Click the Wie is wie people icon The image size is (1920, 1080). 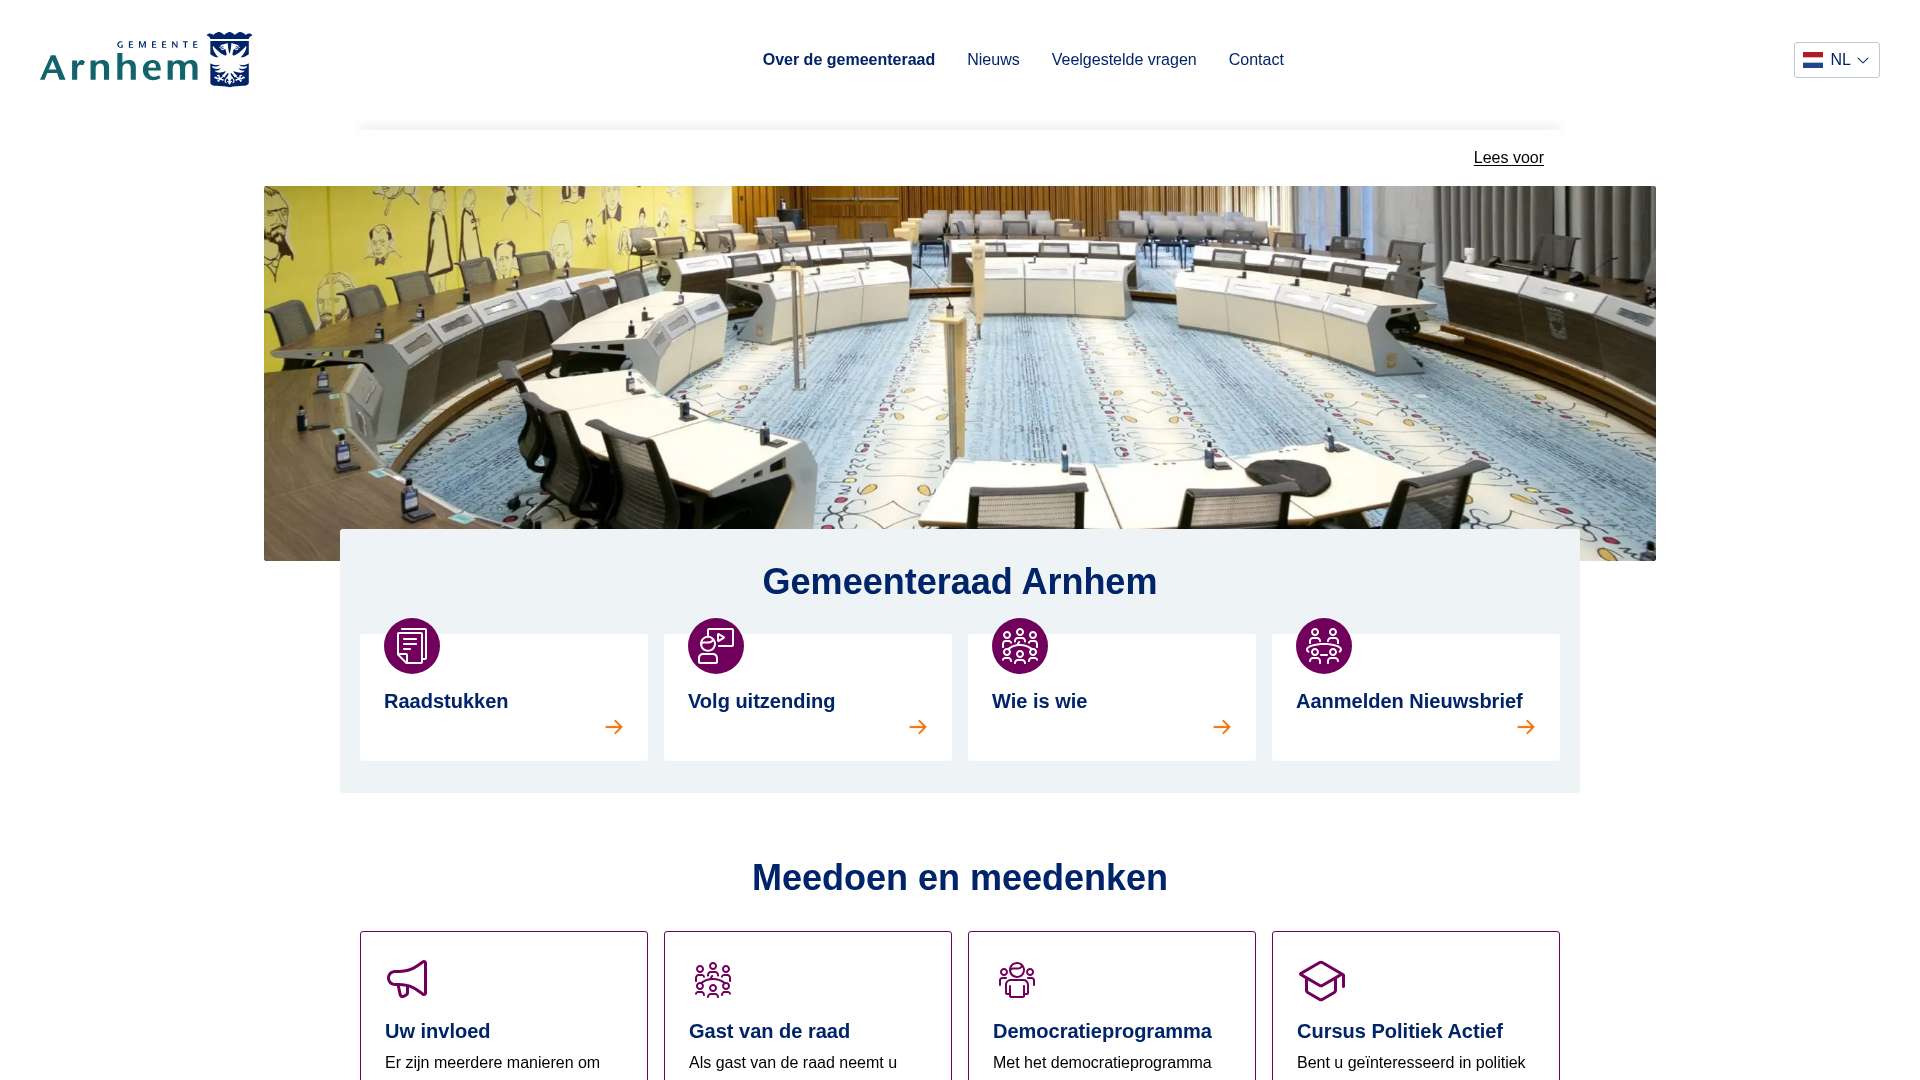1020,646
